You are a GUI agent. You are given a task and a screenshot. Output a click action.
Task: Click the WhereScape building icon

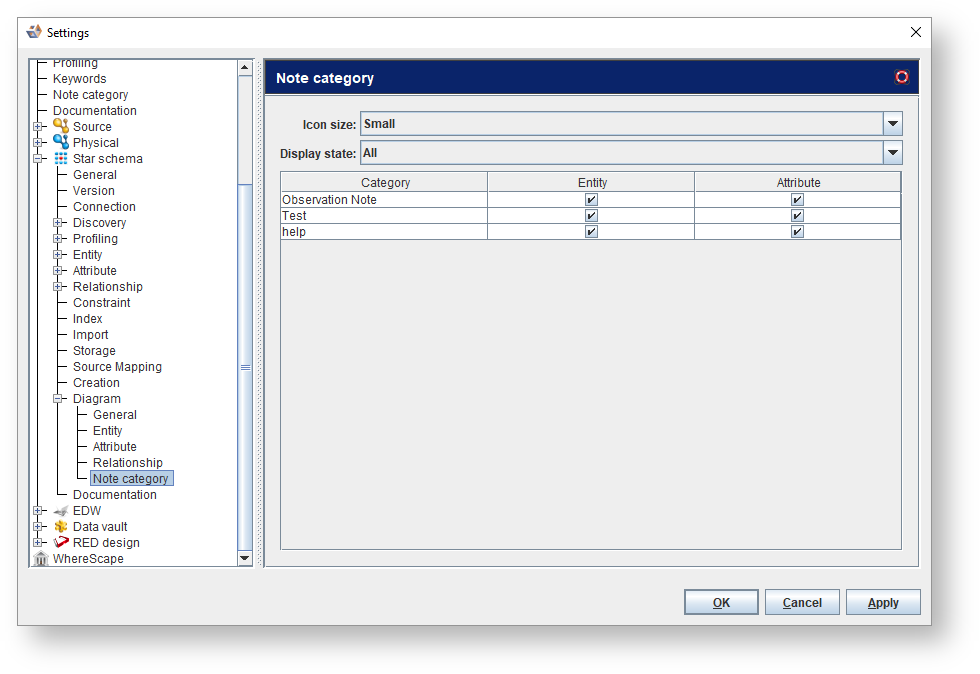(41, 558)
